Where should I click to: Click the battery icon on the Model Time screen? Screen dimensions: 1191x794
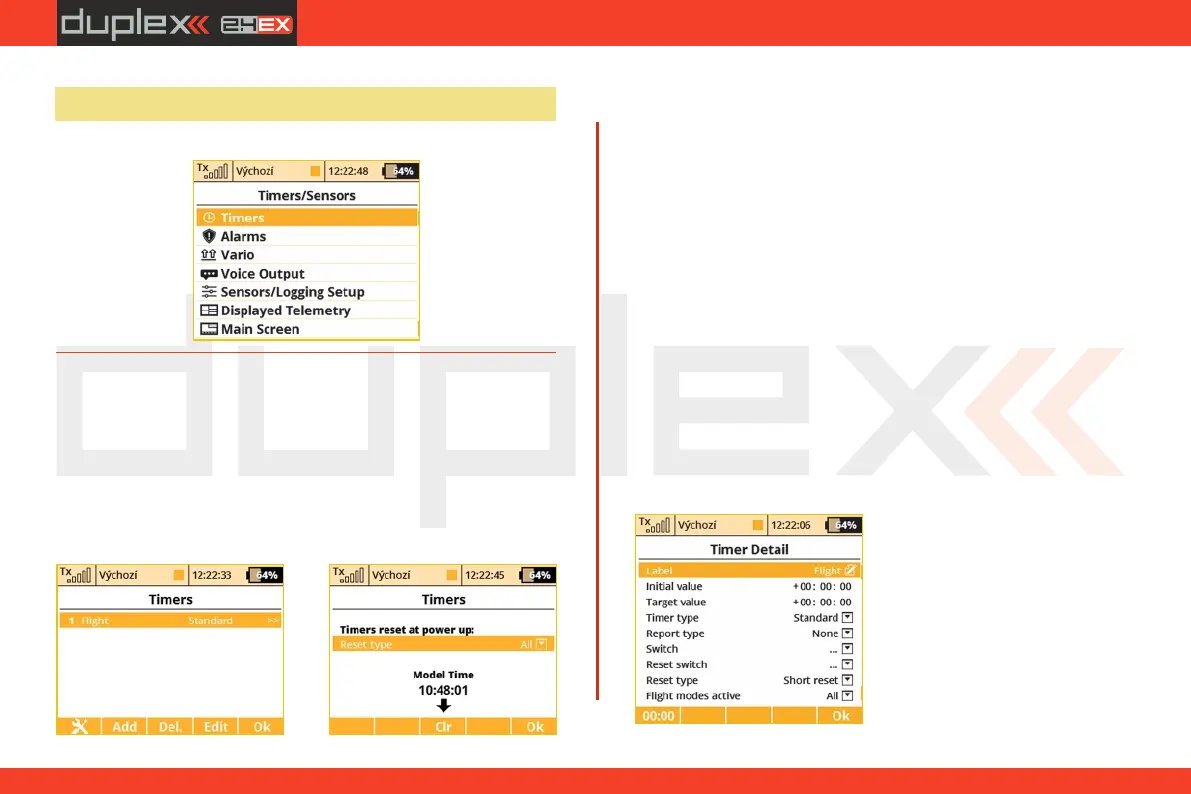[536, 575]
